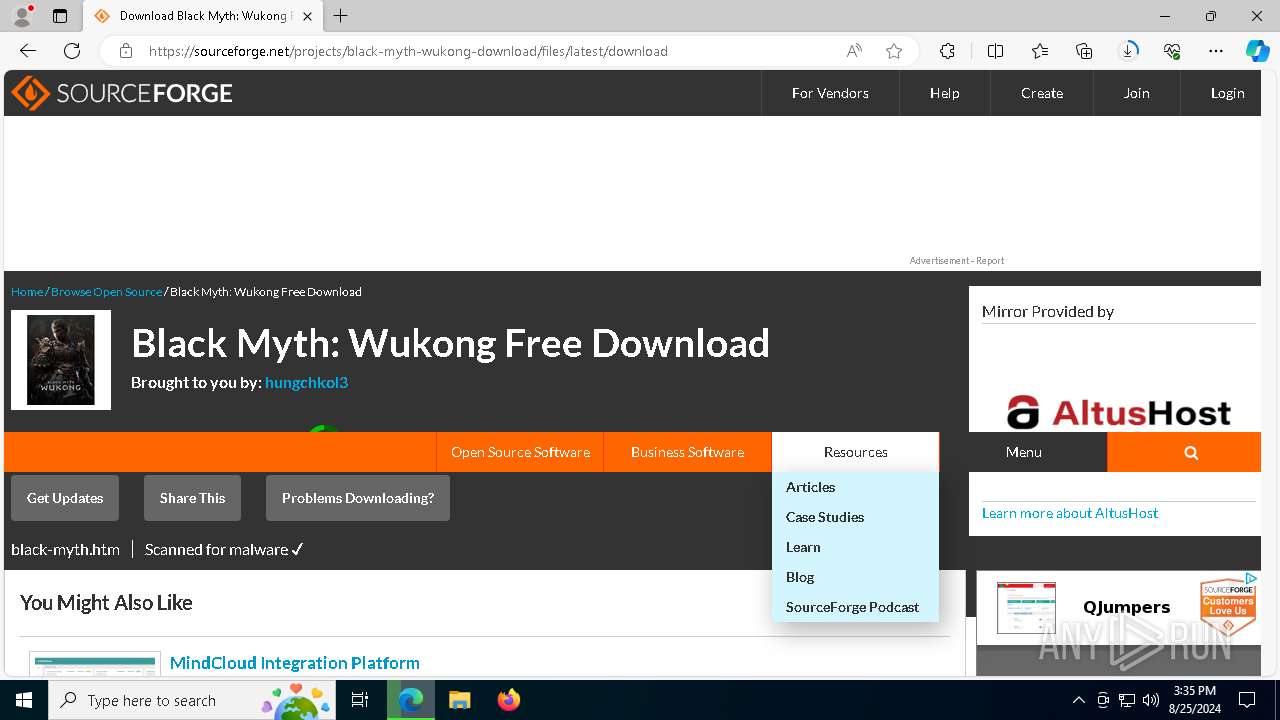Open browser Extensions icon

pos(947,51)
